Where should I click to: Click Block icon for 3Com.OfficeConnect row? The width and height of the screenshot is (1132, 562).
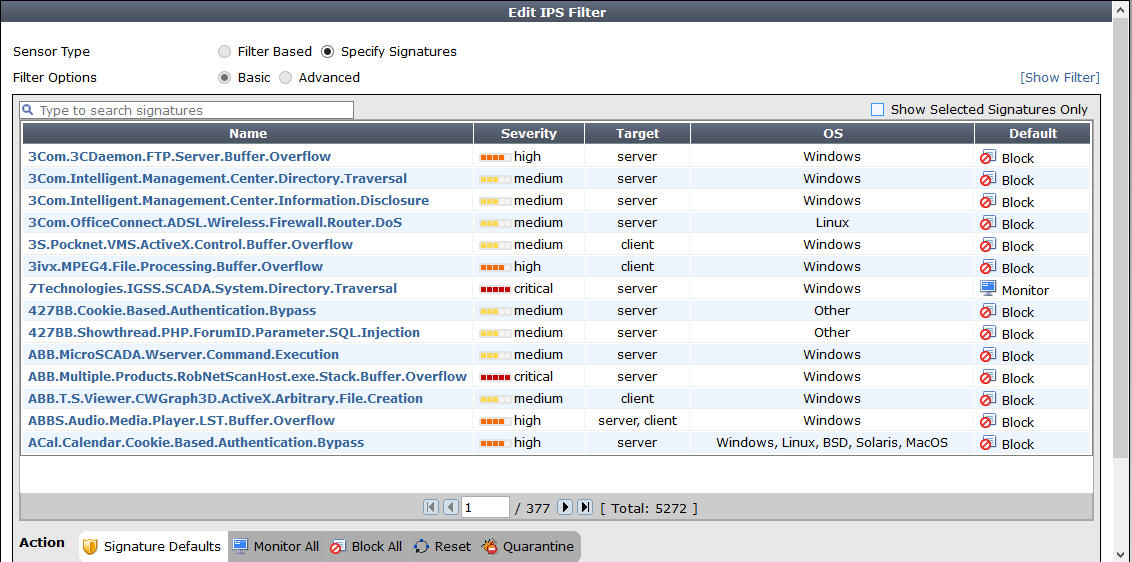tap(988, 222)
